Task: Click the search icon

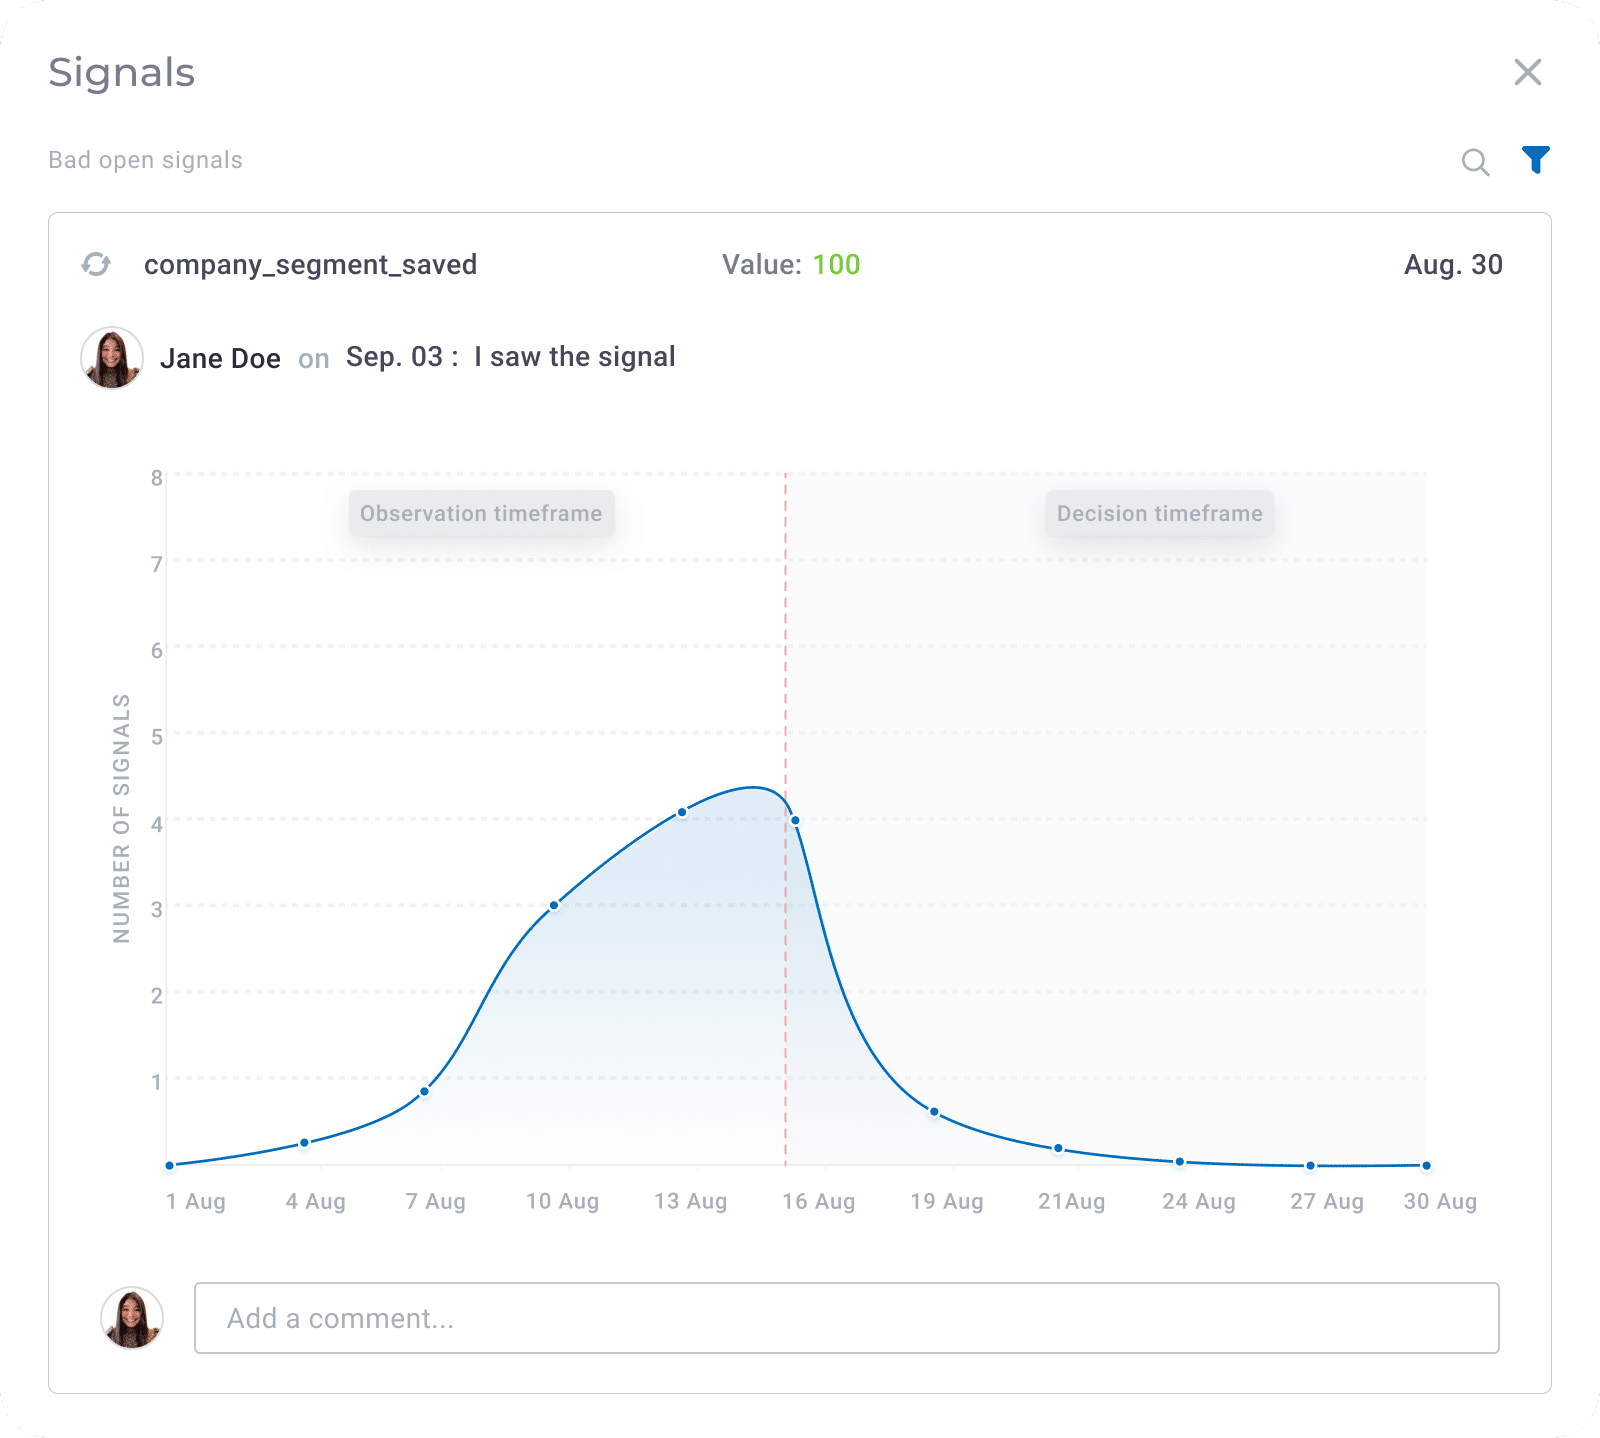Action: (1476, 160)
